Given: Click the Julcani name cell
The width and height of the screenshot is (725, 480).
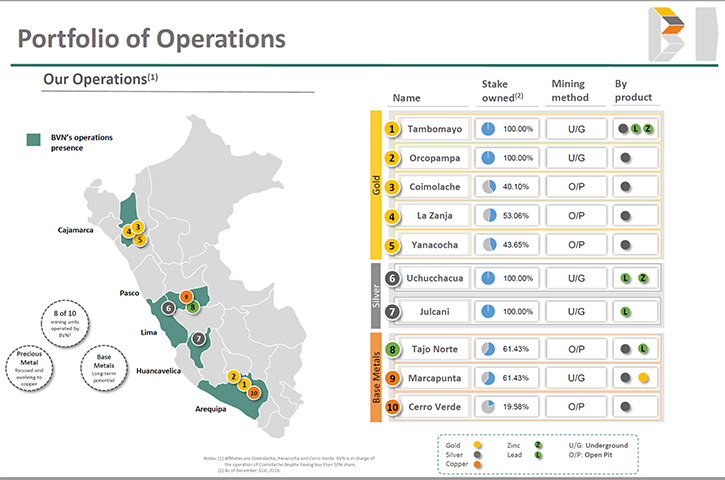Looking at the screenshot, I should coord(435,312).
